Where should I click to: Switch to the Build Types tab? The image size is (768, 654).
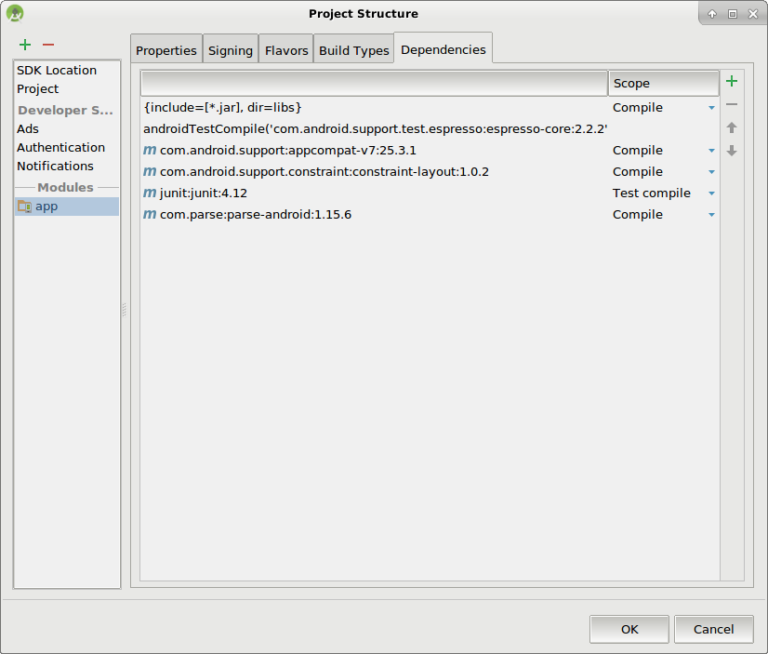coord(354,51)
